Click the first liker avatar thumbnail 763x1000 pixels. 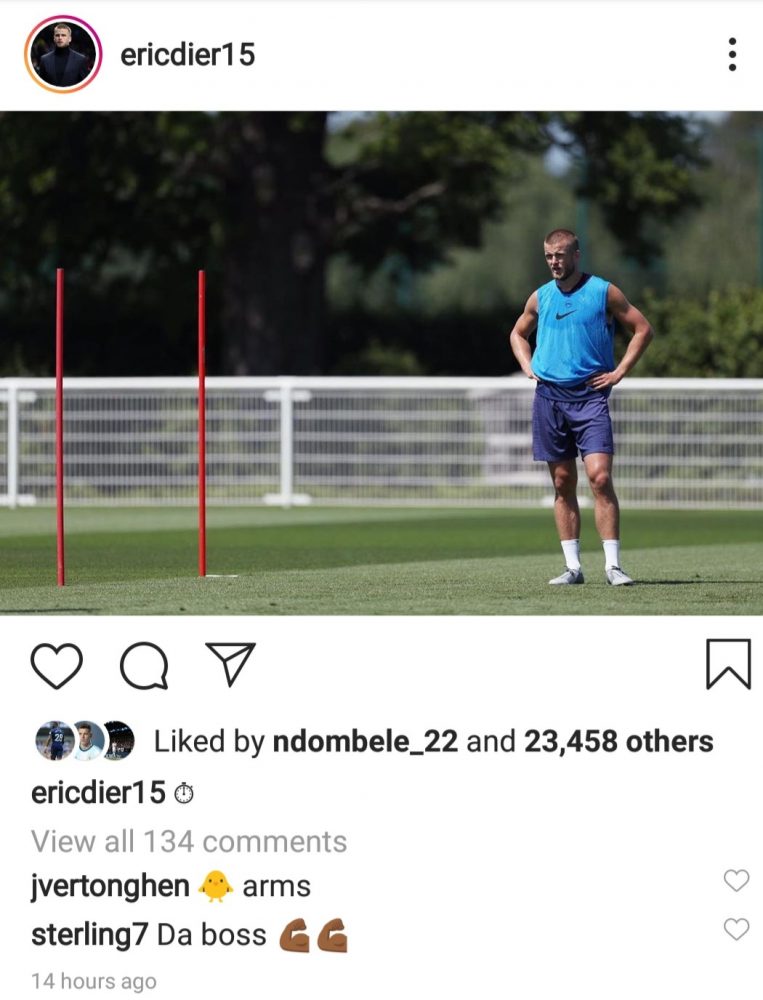54,740
